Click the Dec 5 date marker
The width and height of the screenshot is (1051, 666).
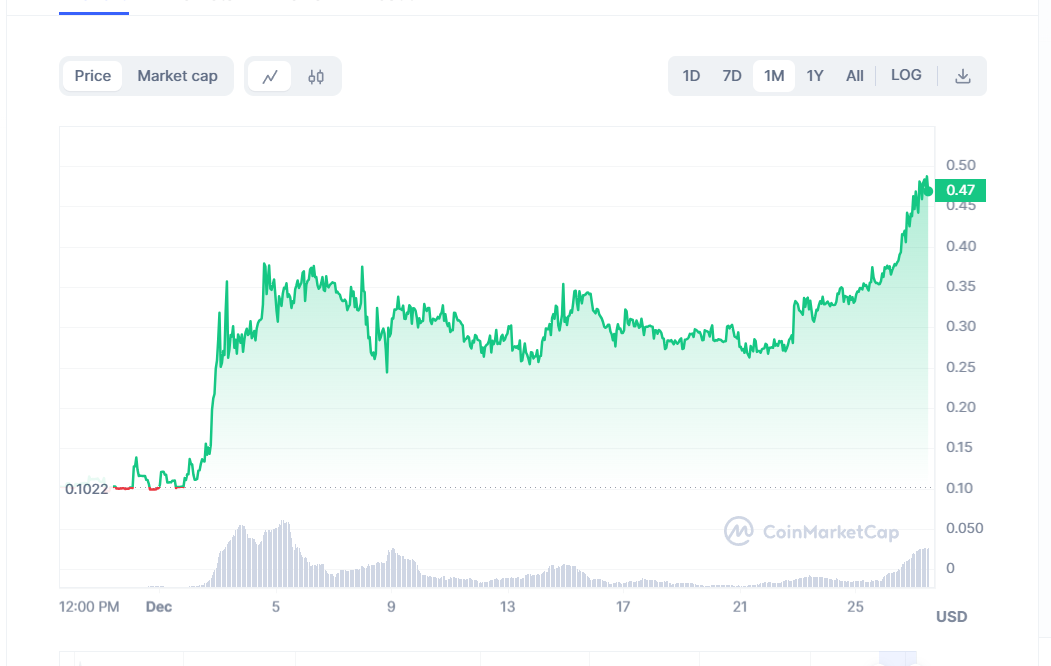click(276, 607)
